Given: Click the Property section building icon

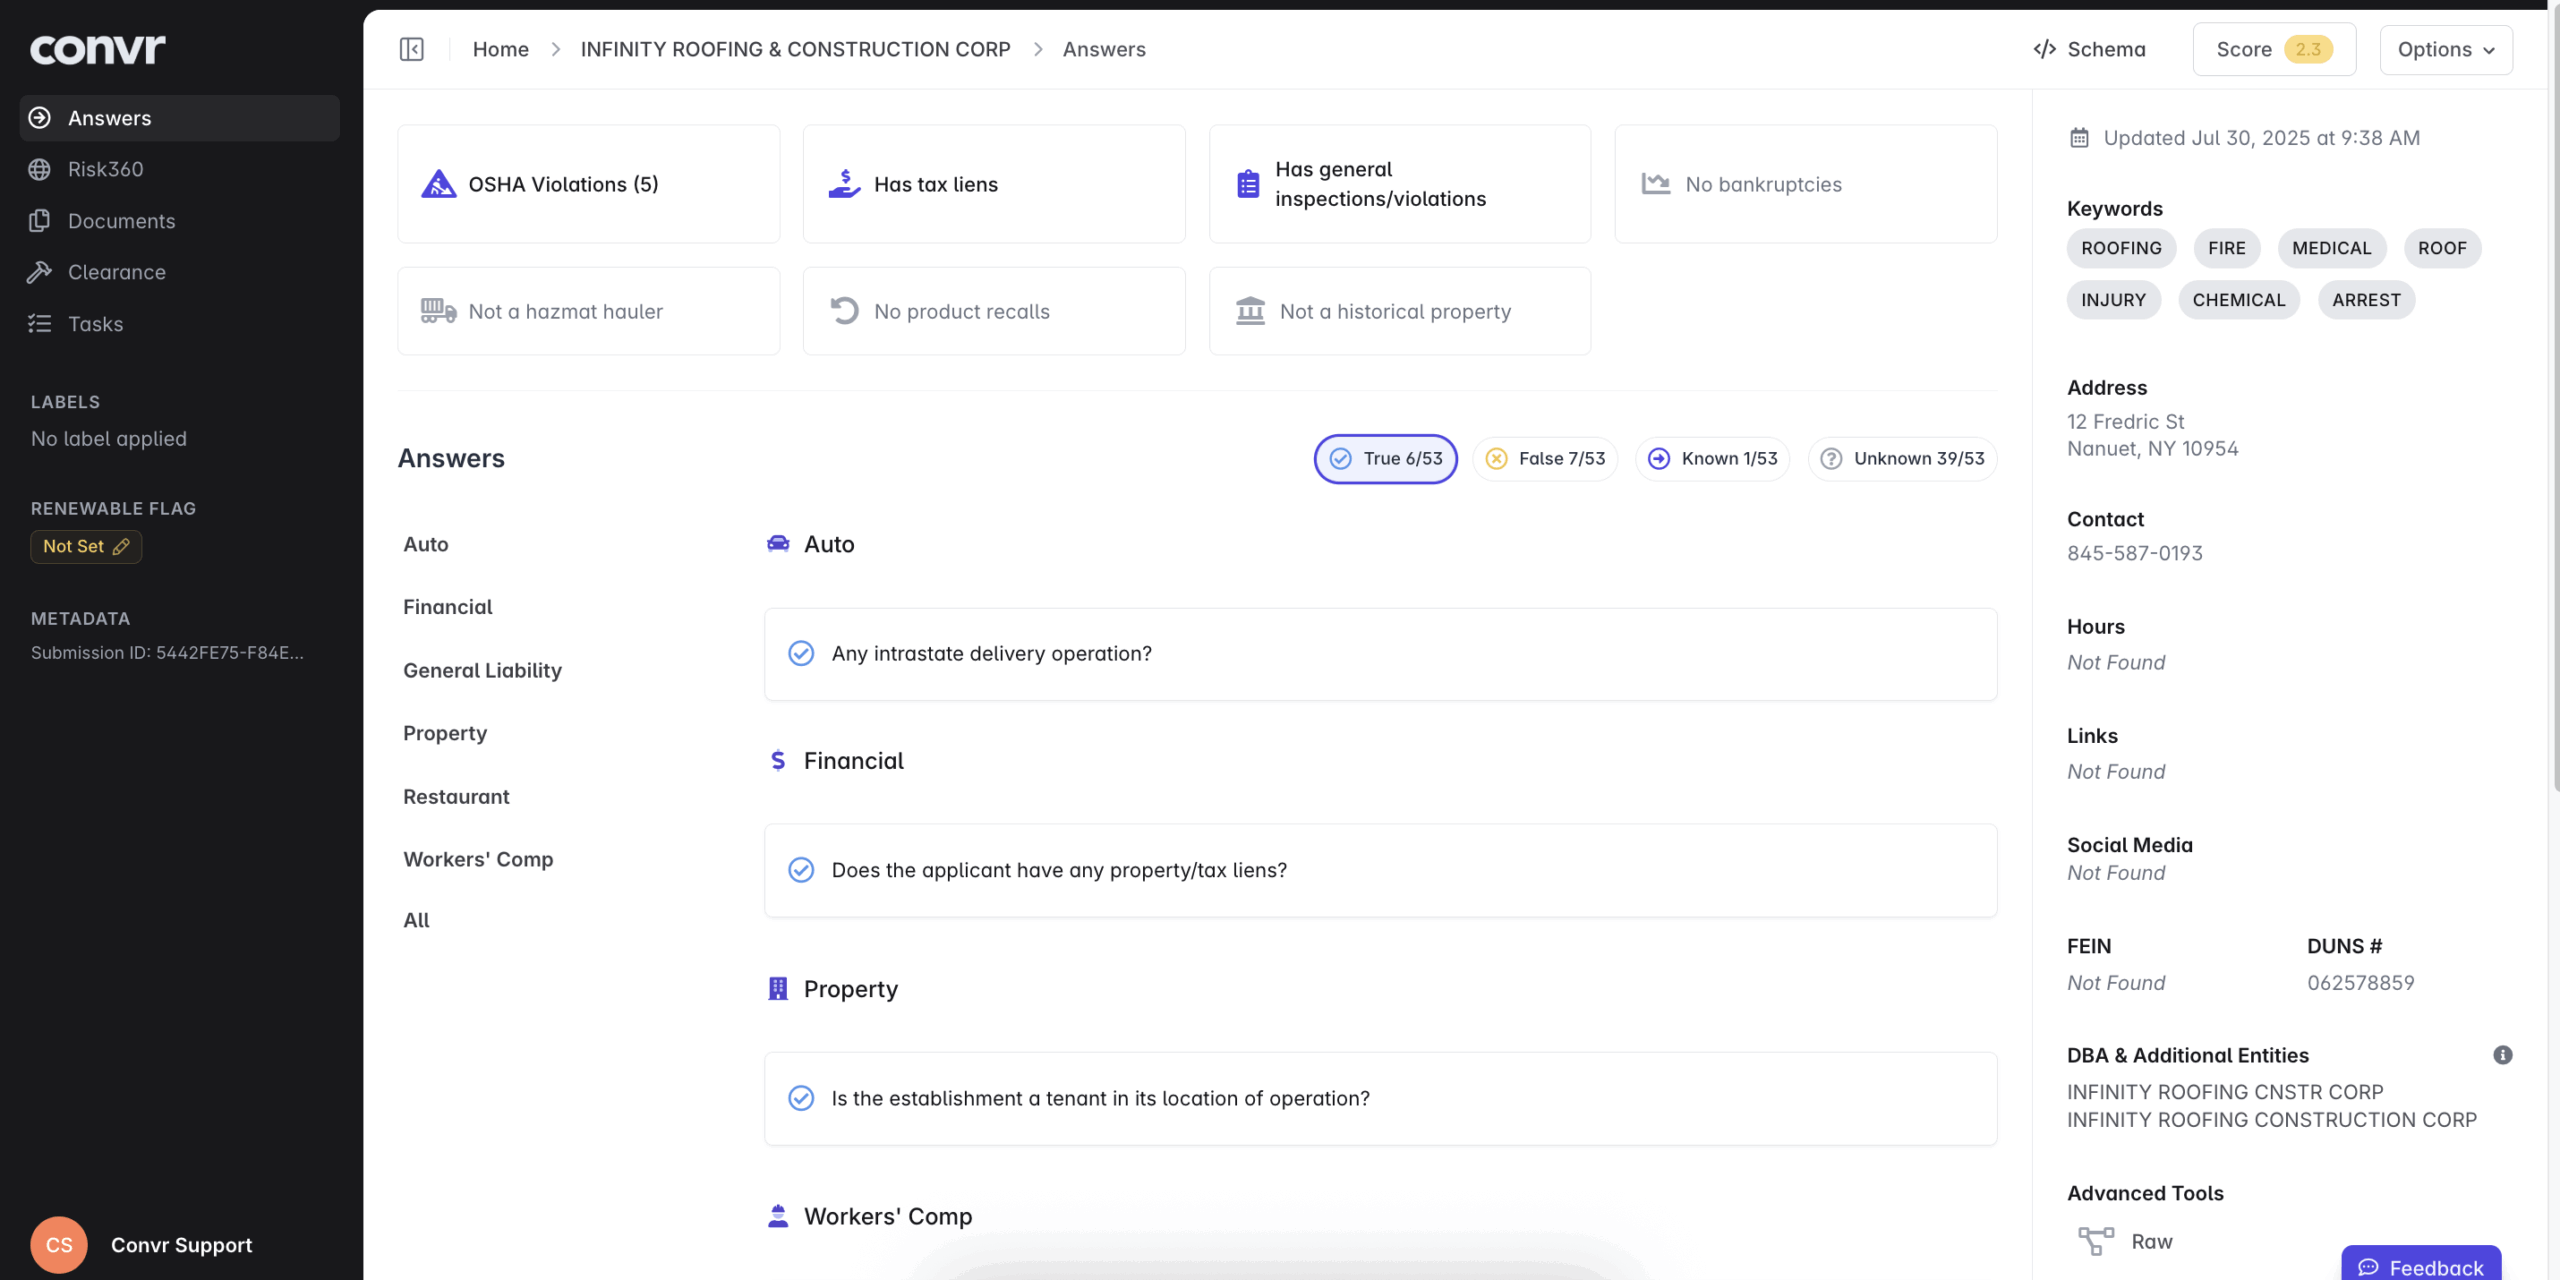Looking at the screenshot, I should [x=778, y=988].
